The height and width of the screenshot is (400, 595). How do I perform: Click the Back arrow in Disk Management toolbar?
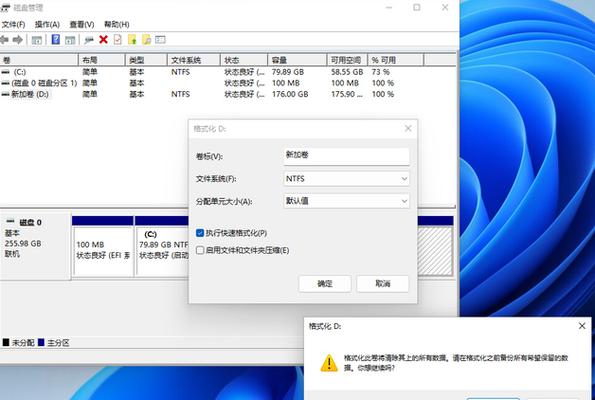tap(4, 39)
